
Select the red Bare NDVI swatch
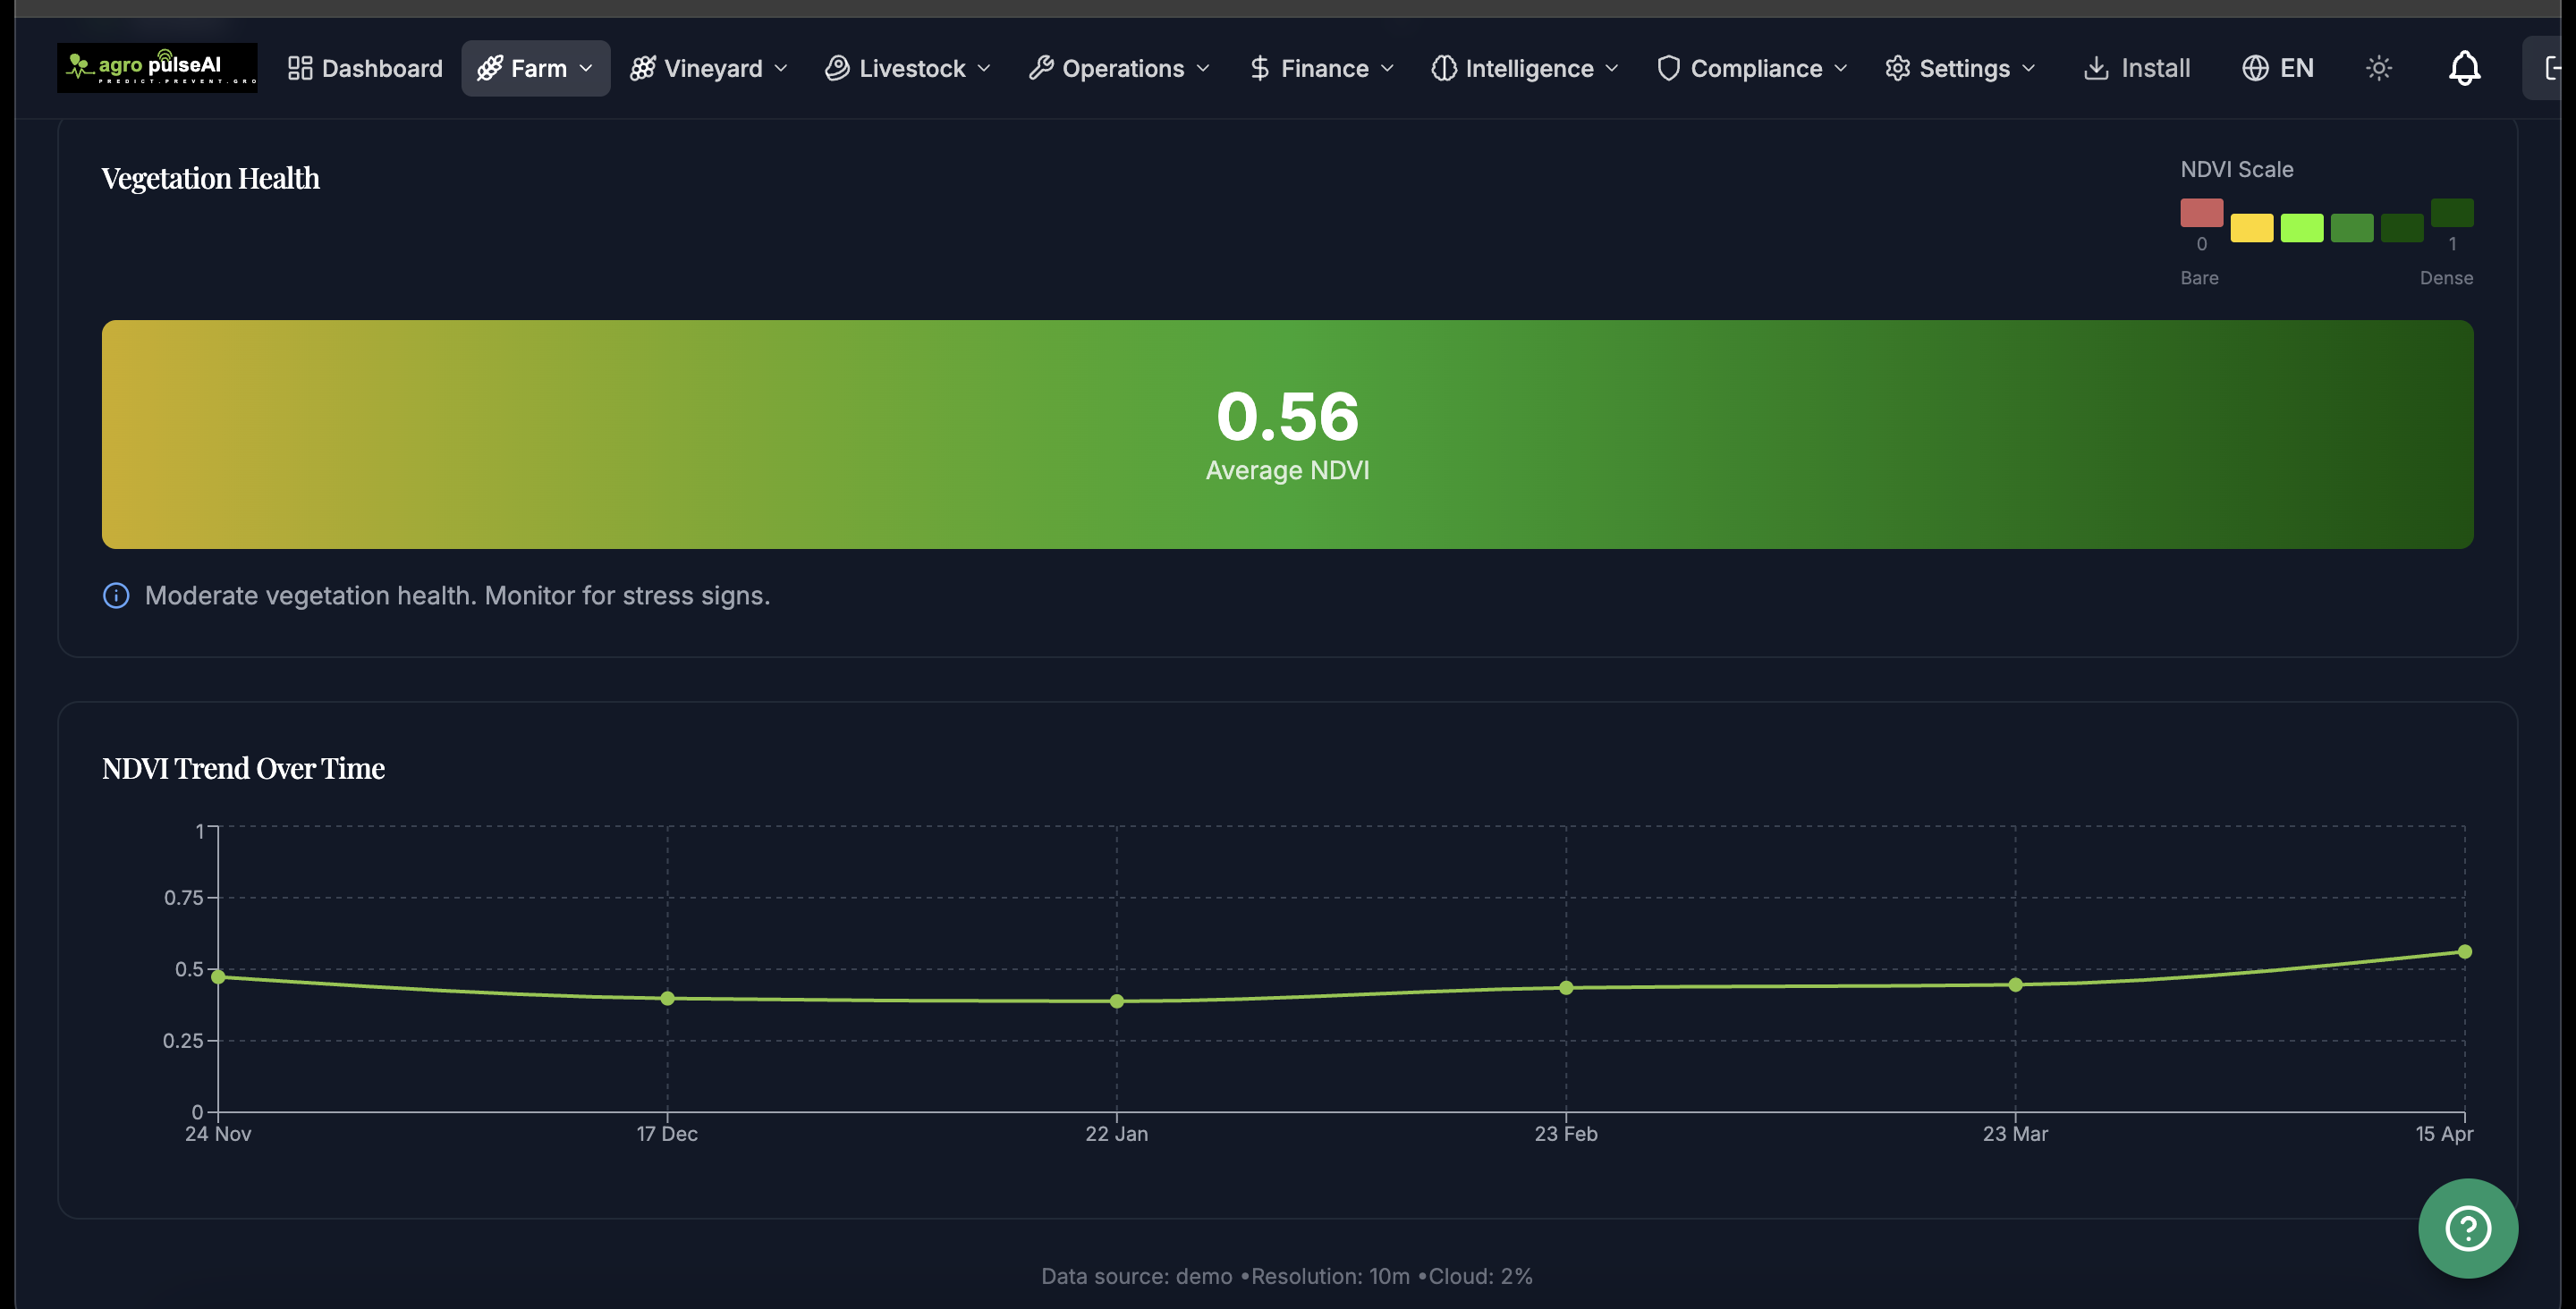[x=2201, y=213]
